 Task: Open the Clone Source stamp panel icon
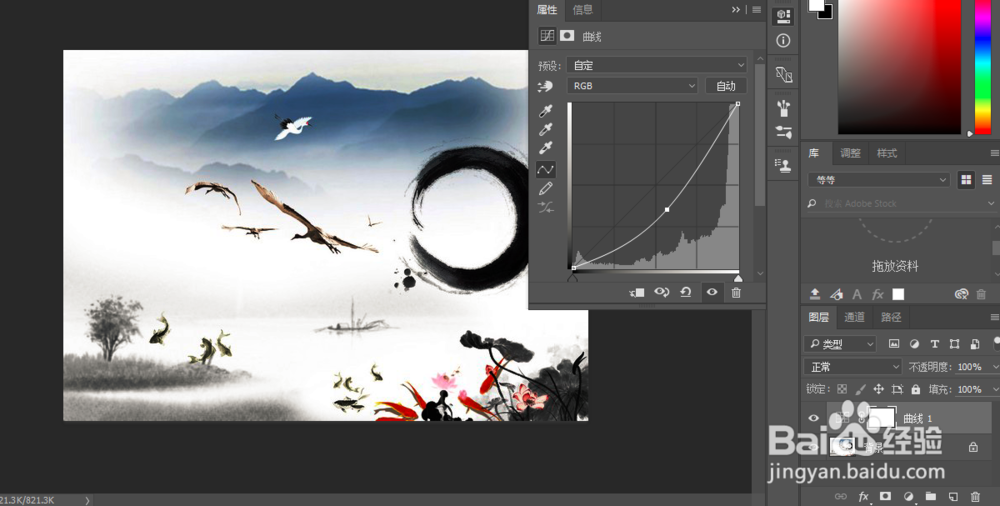783,165
